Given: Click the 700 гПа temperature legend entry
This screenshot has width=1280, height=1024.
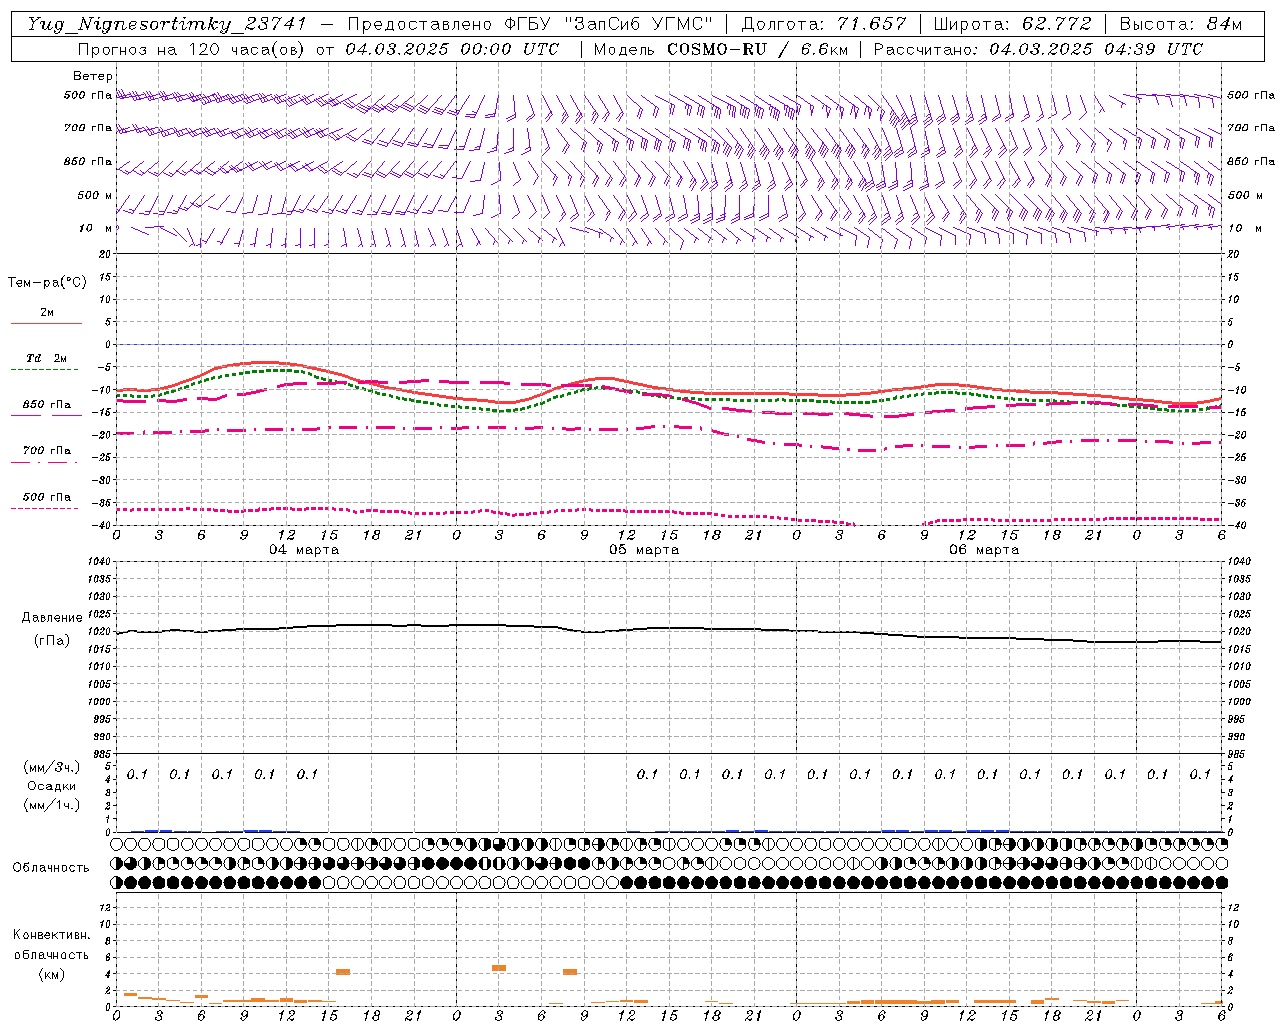Looking at the screenshot, I should [x=46, y=454].
